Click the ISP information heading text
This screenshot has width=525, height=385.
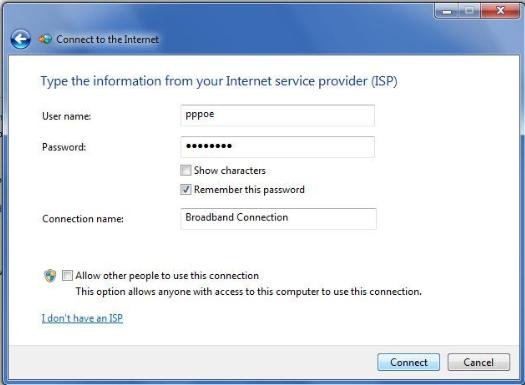click(219, 81)
